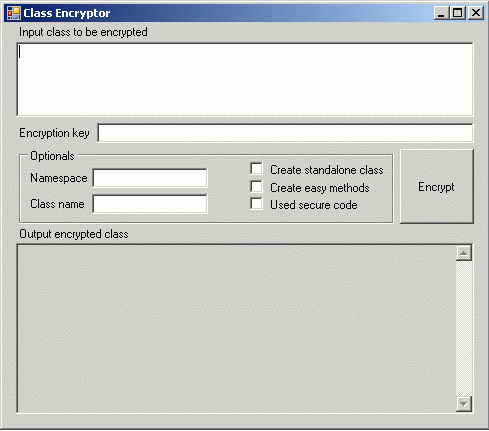Click the Class Encryptor title bar text
489x431 pixels.
click(x=67, y=13)
